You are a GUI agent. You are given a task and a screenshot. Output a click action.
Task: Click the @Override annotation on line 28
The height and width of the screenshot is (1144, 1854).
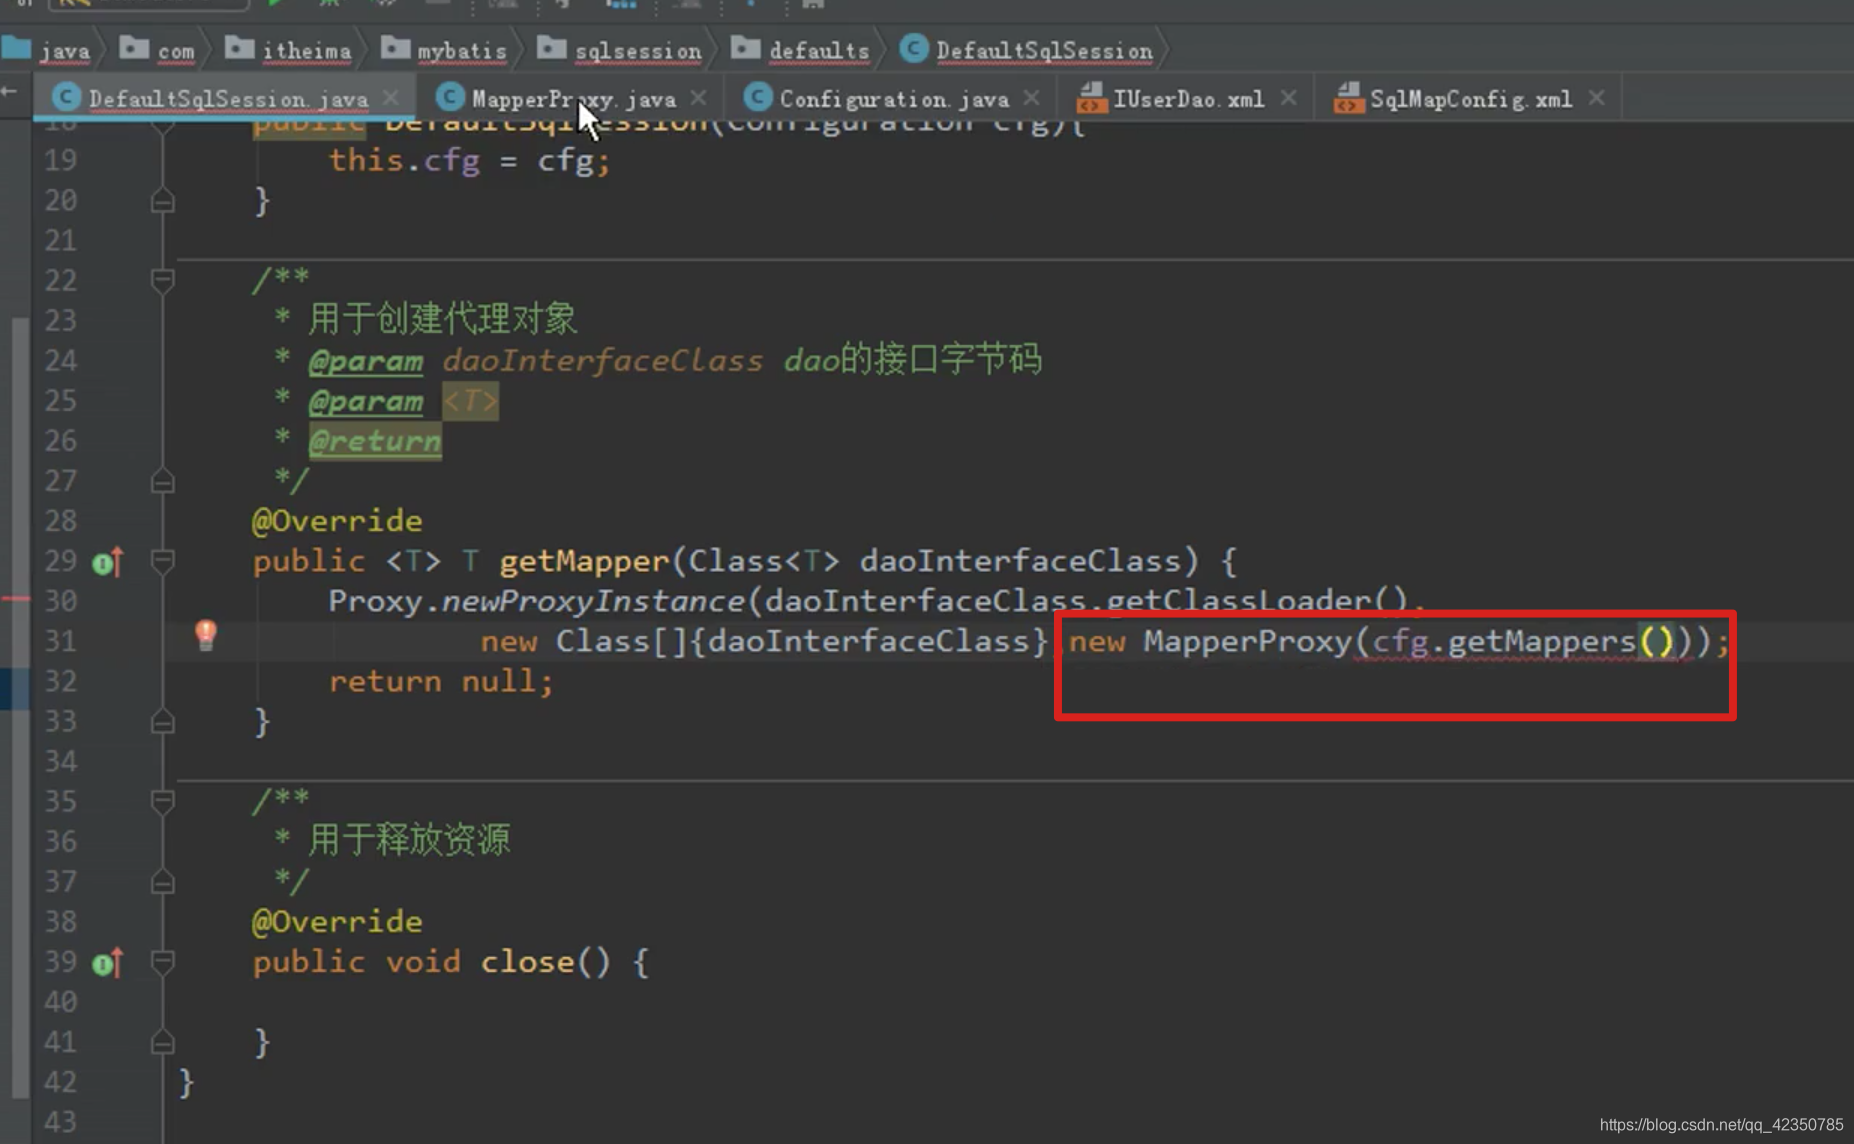coord(337,521)
